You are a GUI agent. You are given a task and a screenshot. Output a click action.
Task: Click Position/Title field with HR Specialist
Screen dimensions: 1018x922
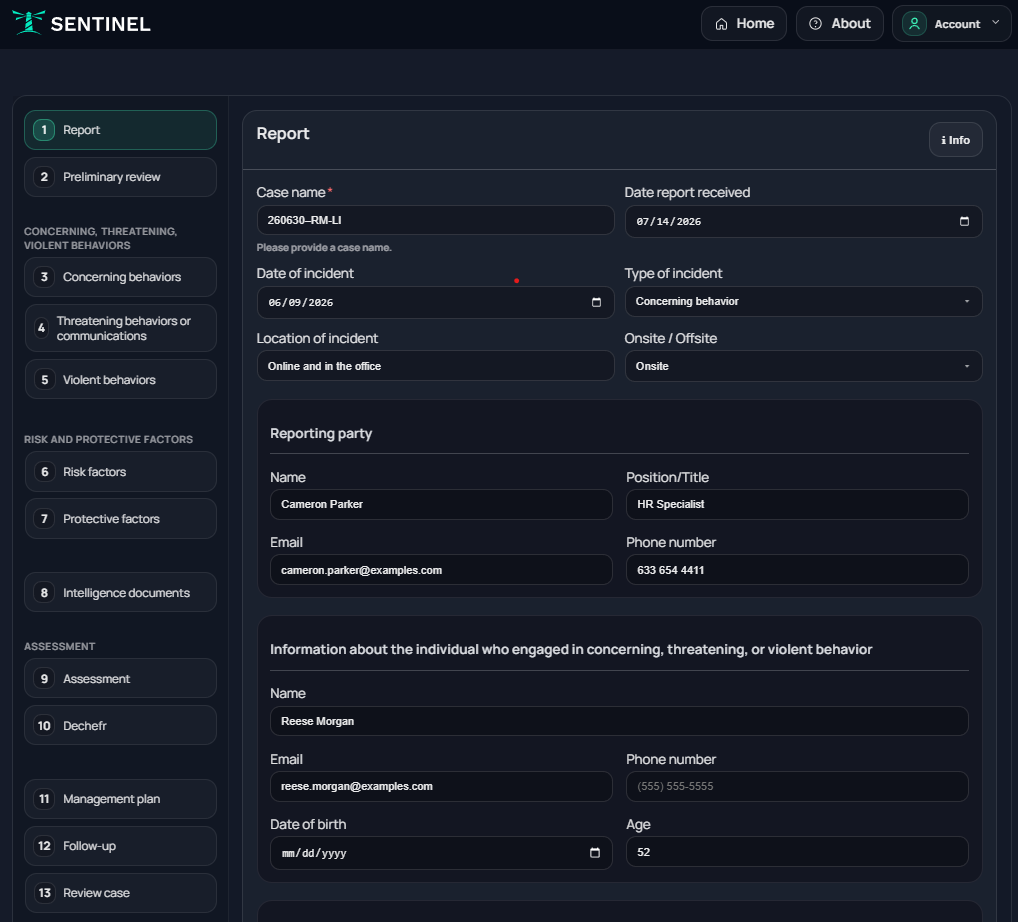point(797,505)
